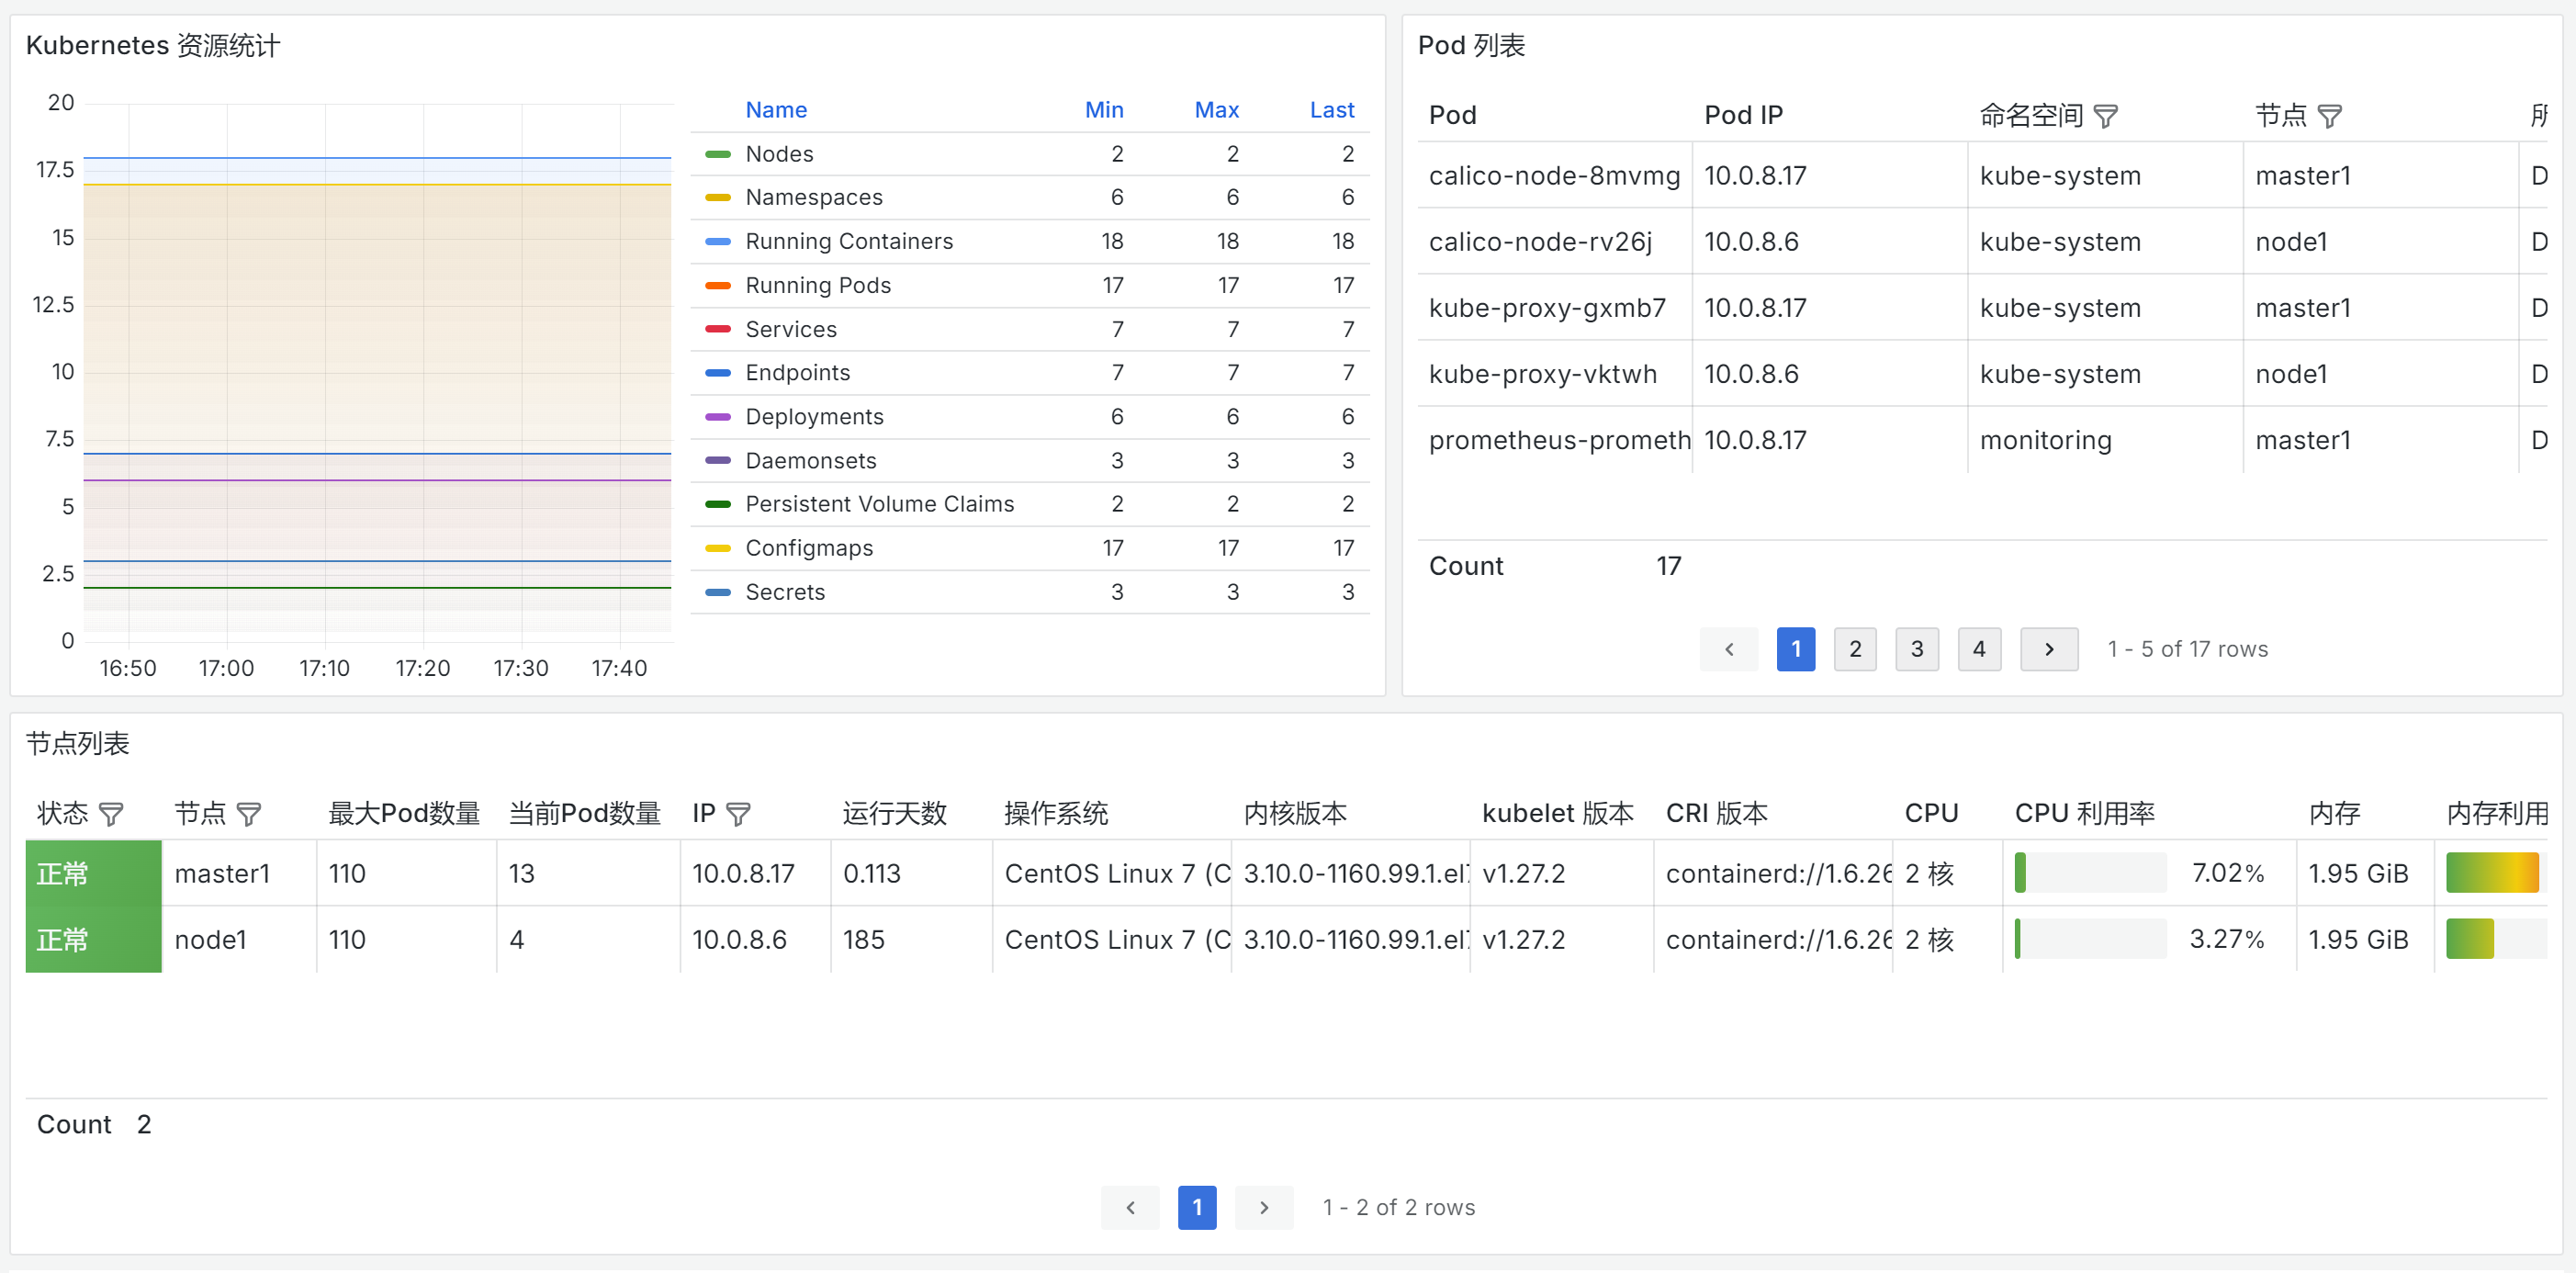
Task: Sort legend by Min column
Action: 1103,110
